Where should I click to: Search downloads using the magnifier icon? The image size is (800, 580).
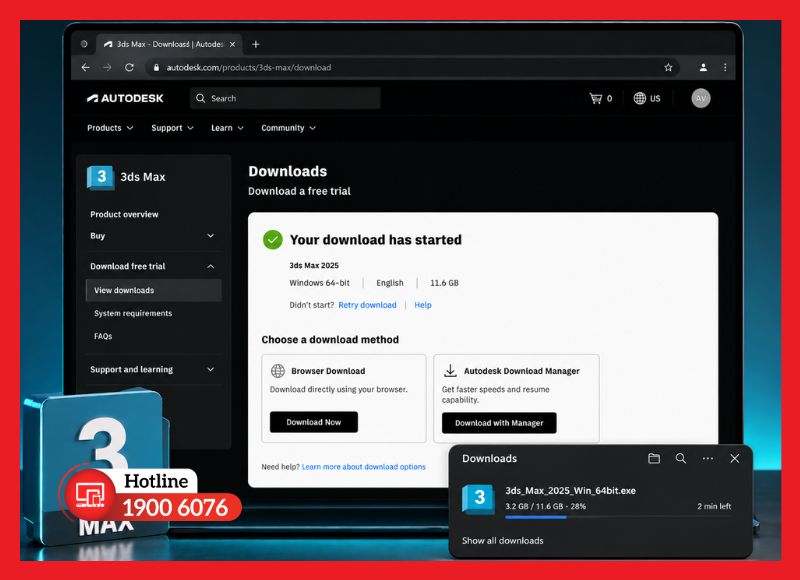coord(681,459)
